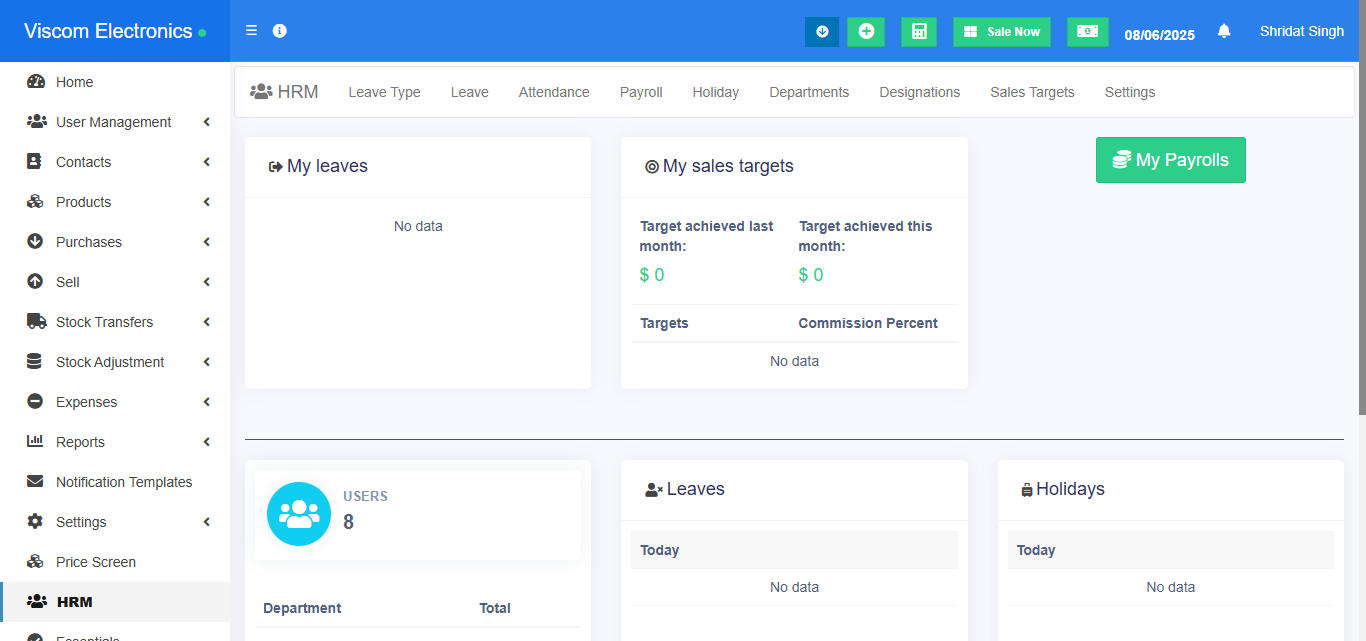Click the cyan users group icon
1366x641 pixels.
click(x=299, y=514)
